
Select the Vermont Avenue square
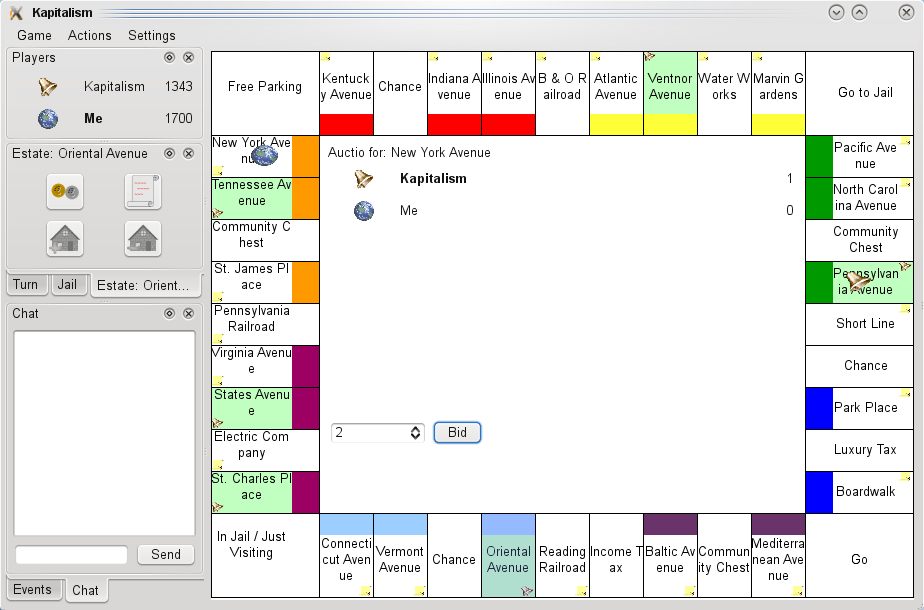400,556
